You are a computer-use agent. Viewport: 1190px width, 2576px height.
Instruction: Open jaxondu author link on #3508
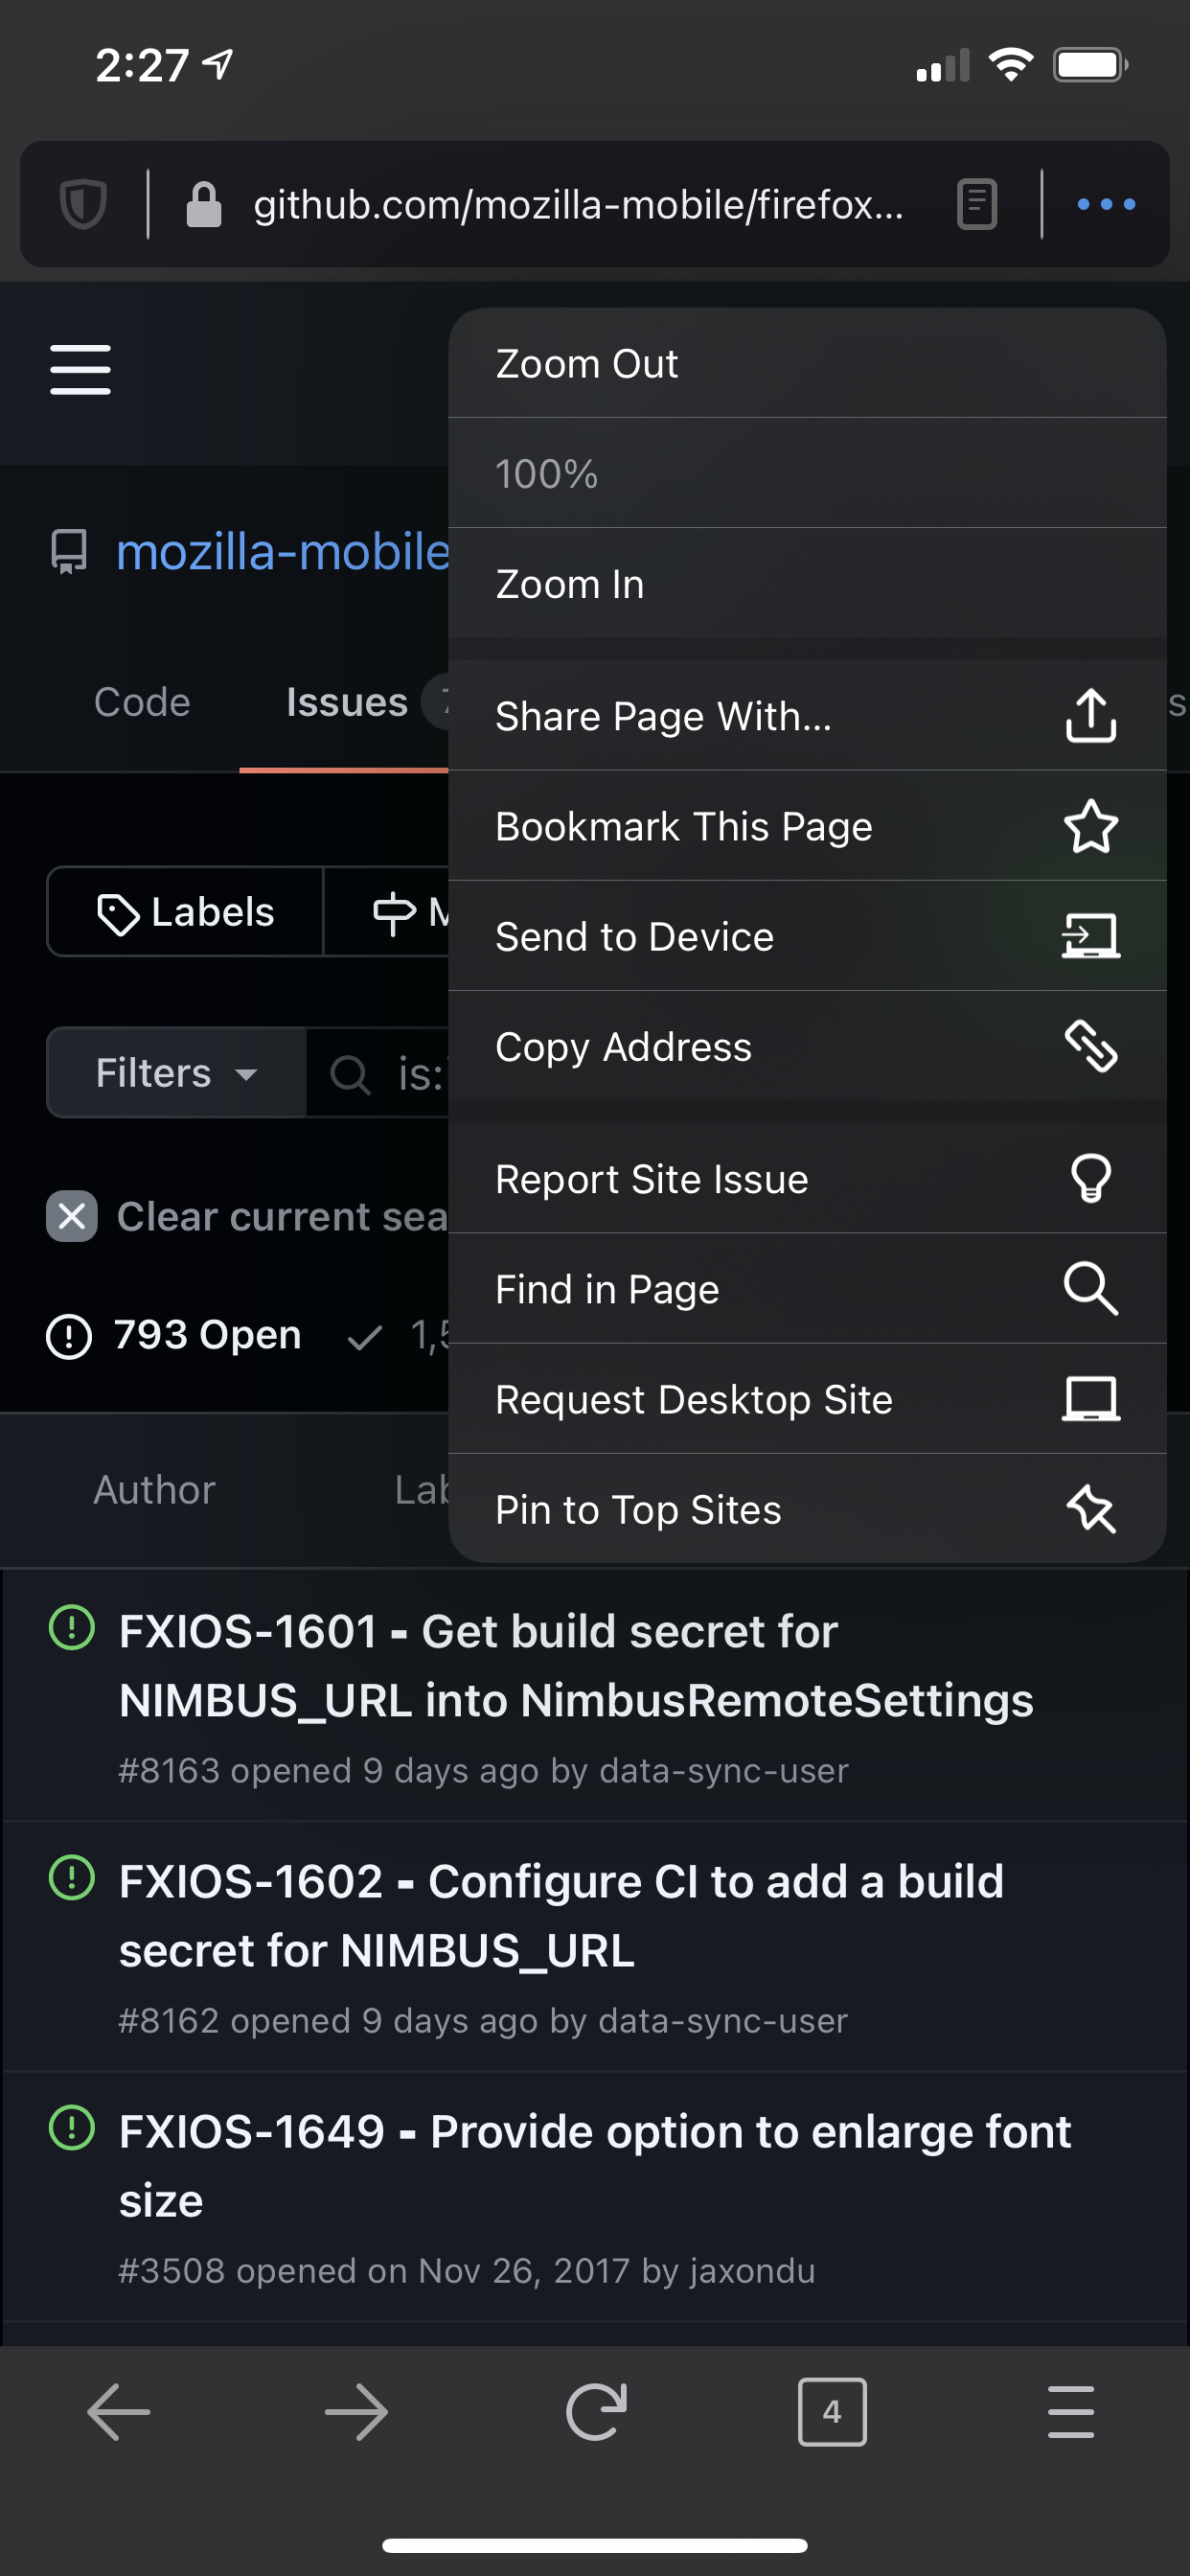pos(752,2270)
